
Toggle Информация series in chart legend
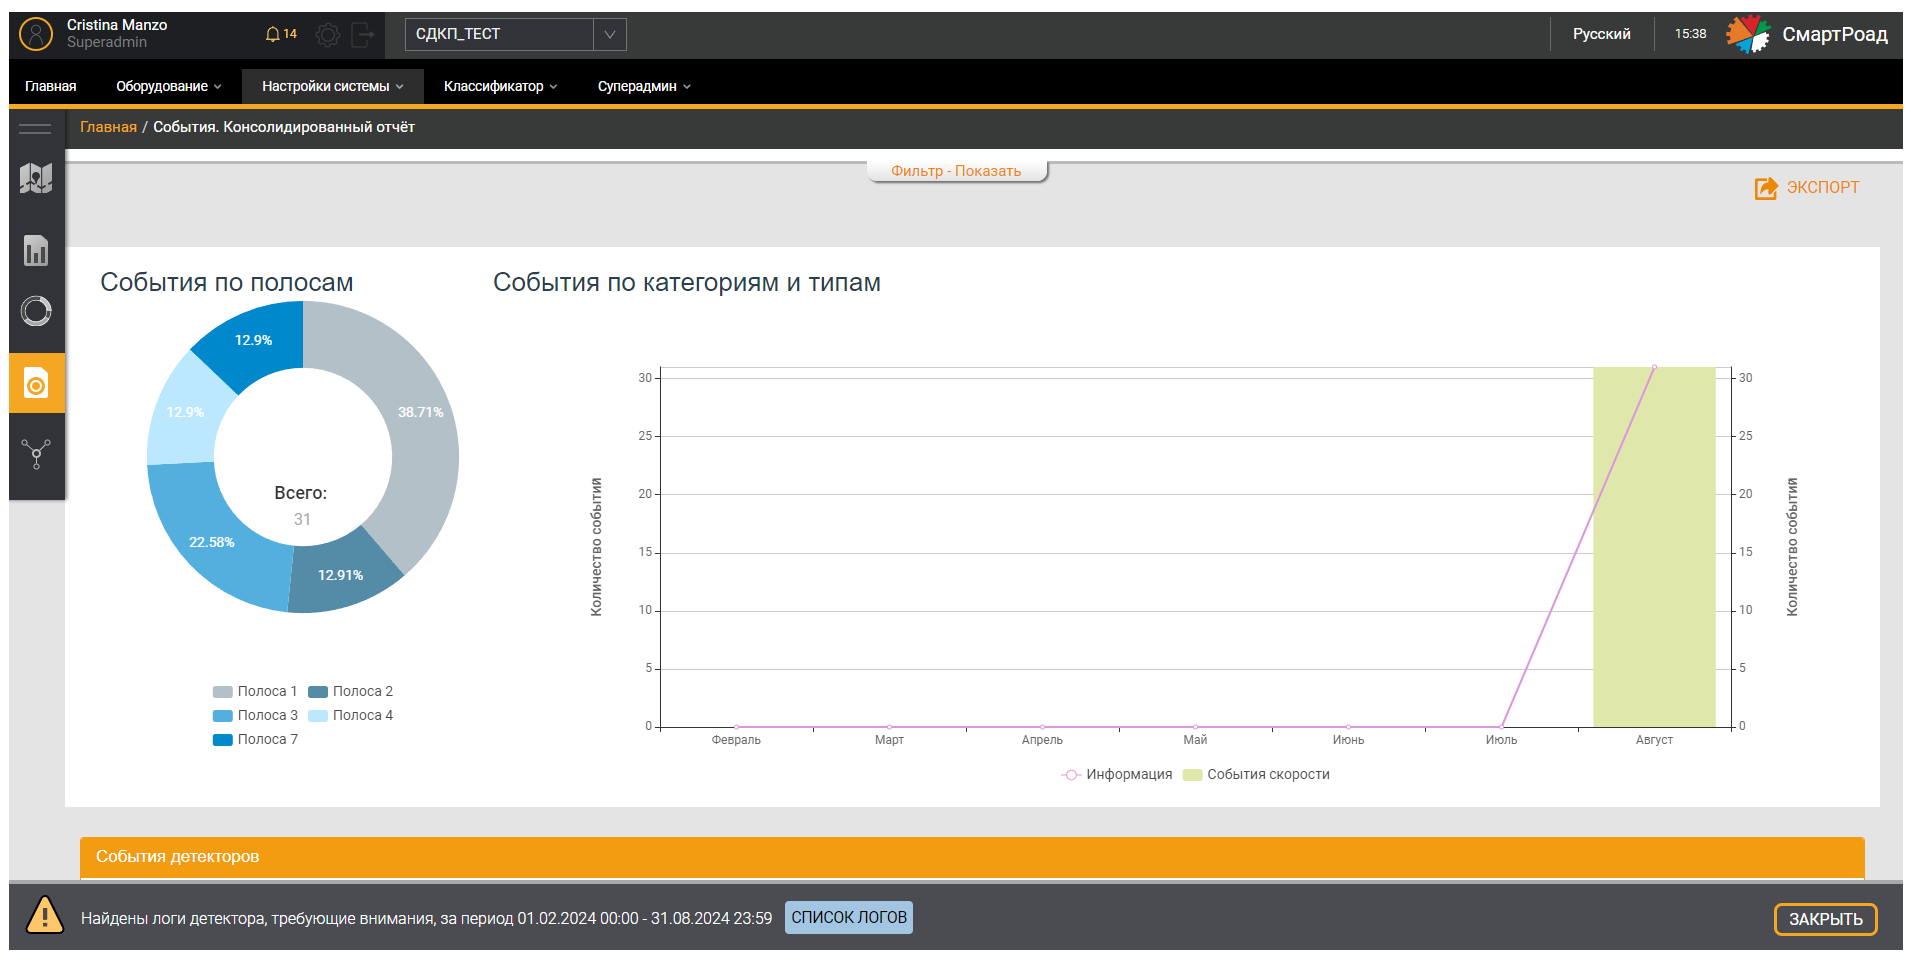1117,775
